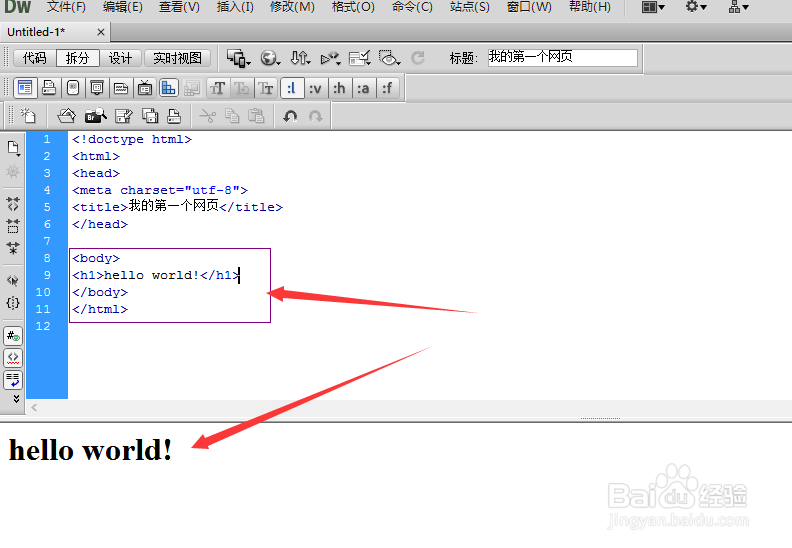Toggle the :f focus pseudo-class button
This screenshot has height=548, width=792.
pyautogui.click(x=387, y=88)
